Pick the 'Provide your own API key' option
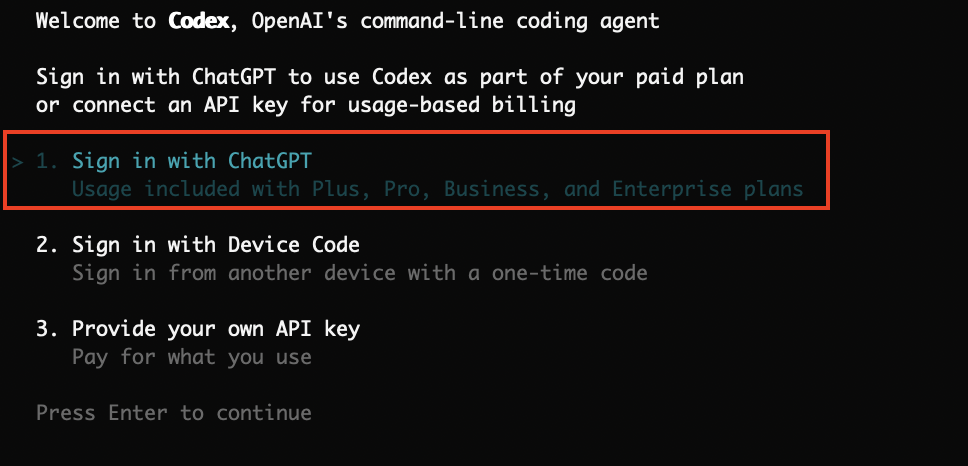 point(216,328)
